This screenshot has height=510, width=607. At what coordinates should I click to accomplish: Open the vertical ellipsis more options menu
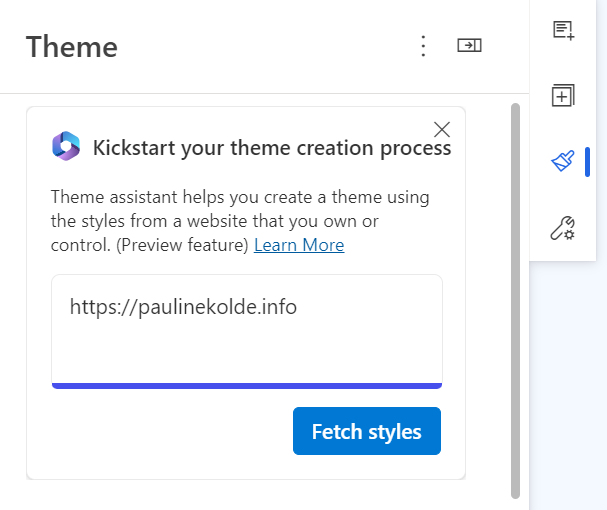pos(423,46)
